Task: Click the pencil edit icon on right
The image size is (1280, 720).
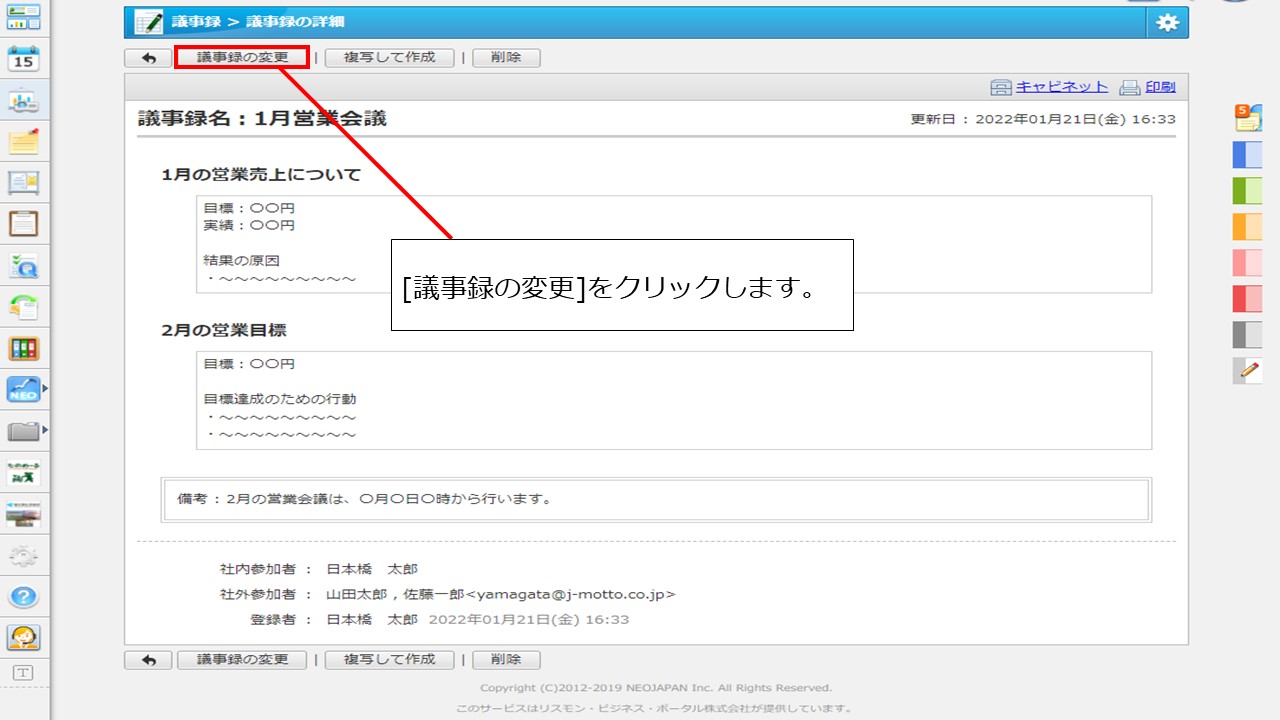Action: 1248,371
